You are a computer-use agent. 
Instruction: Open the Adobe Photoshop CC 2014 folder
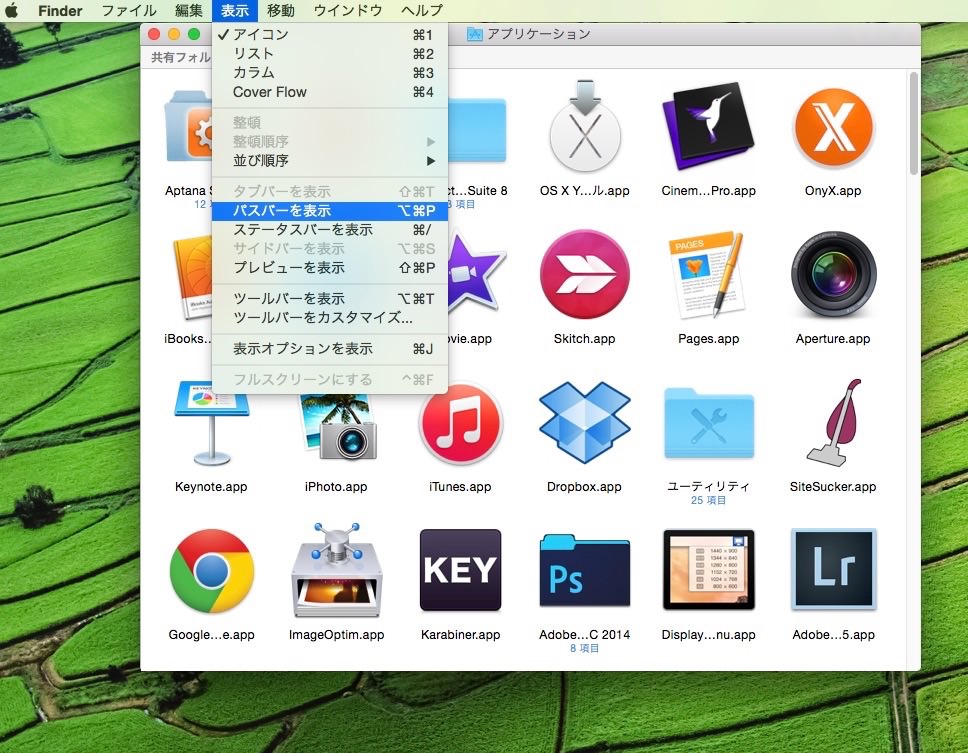click(584, 571)
